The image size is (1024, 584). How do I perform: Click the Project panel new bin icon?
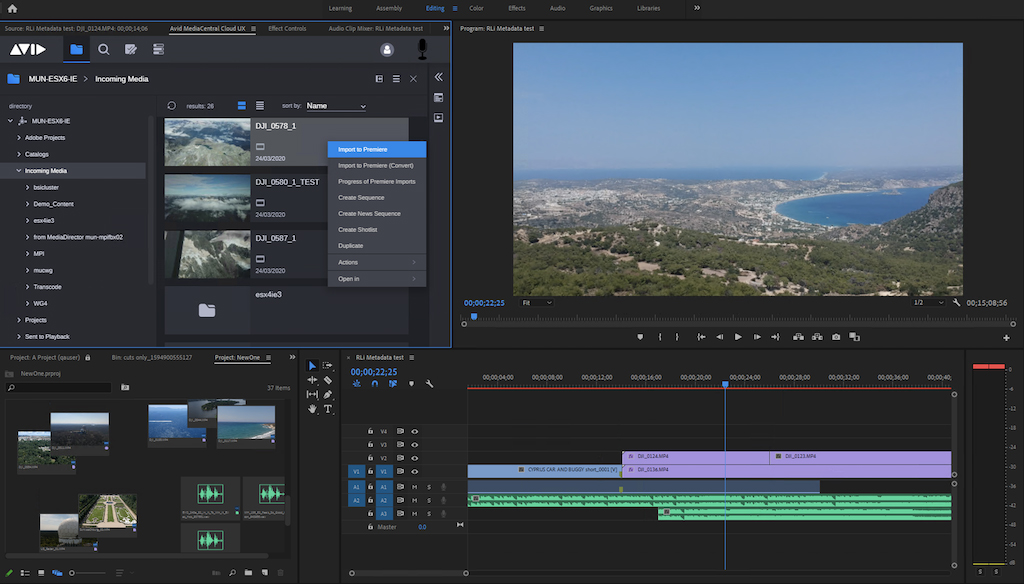pos(248,573)
